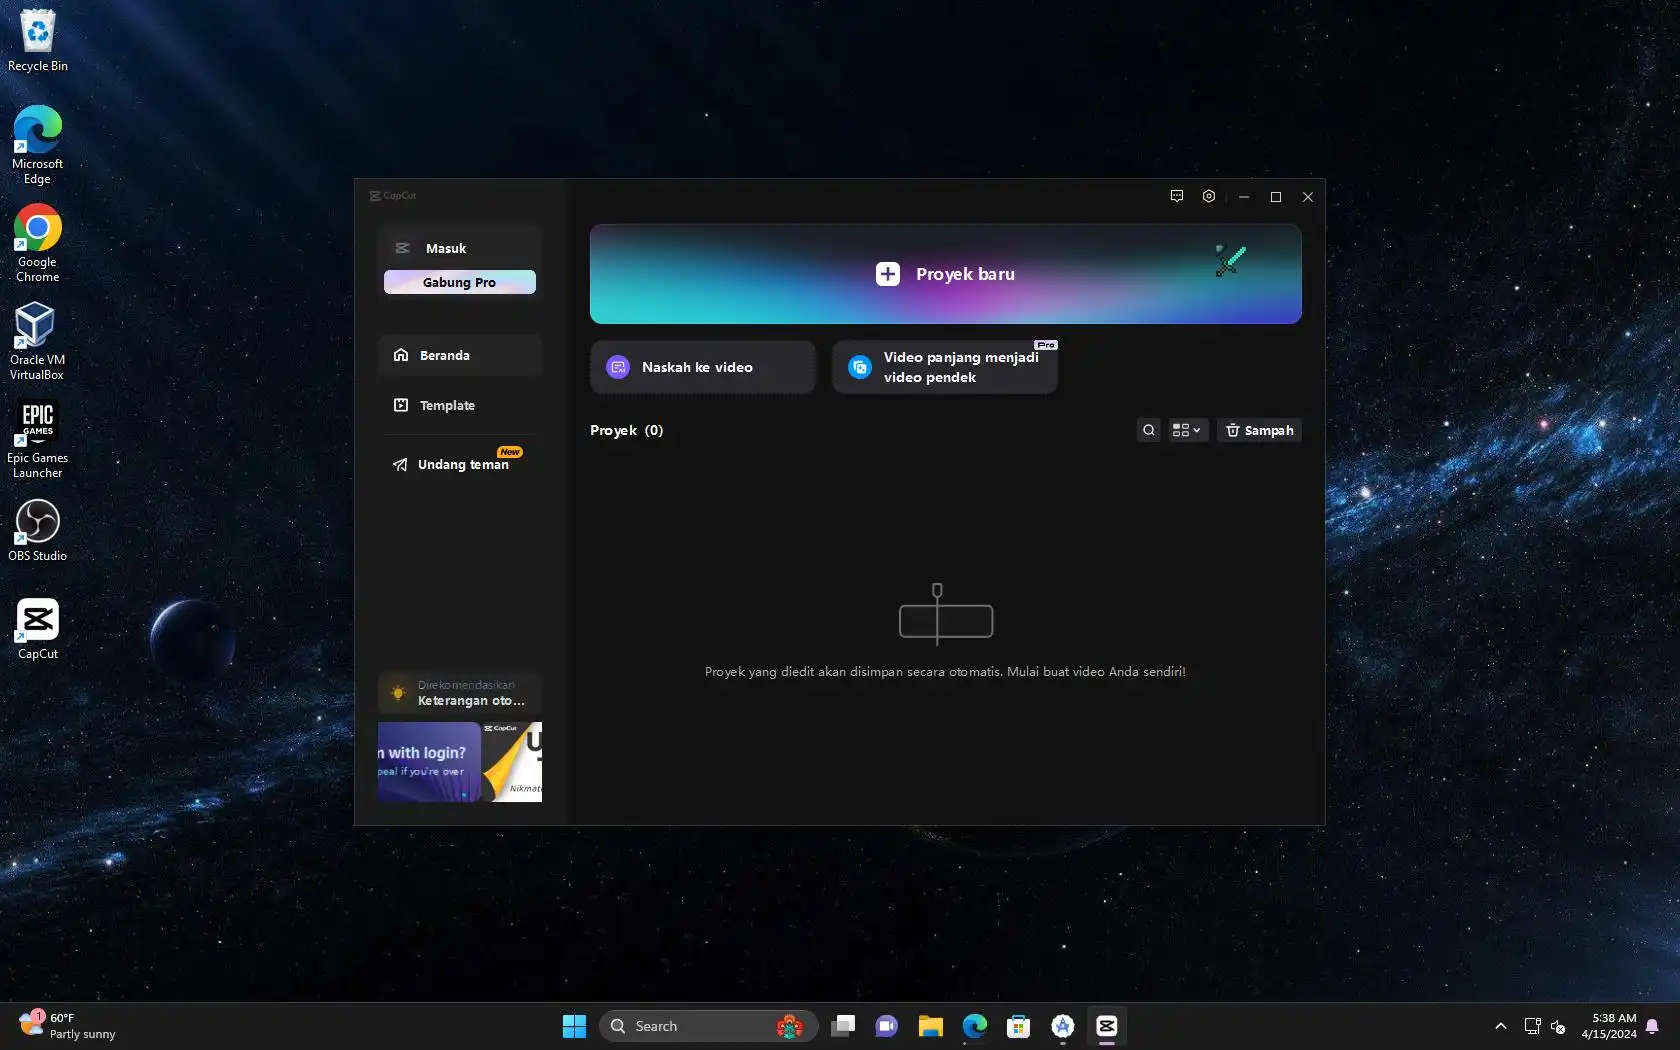The image size is (1680, 1050).
Task: Open the network tray icon
Action: click(1532, 1026)
